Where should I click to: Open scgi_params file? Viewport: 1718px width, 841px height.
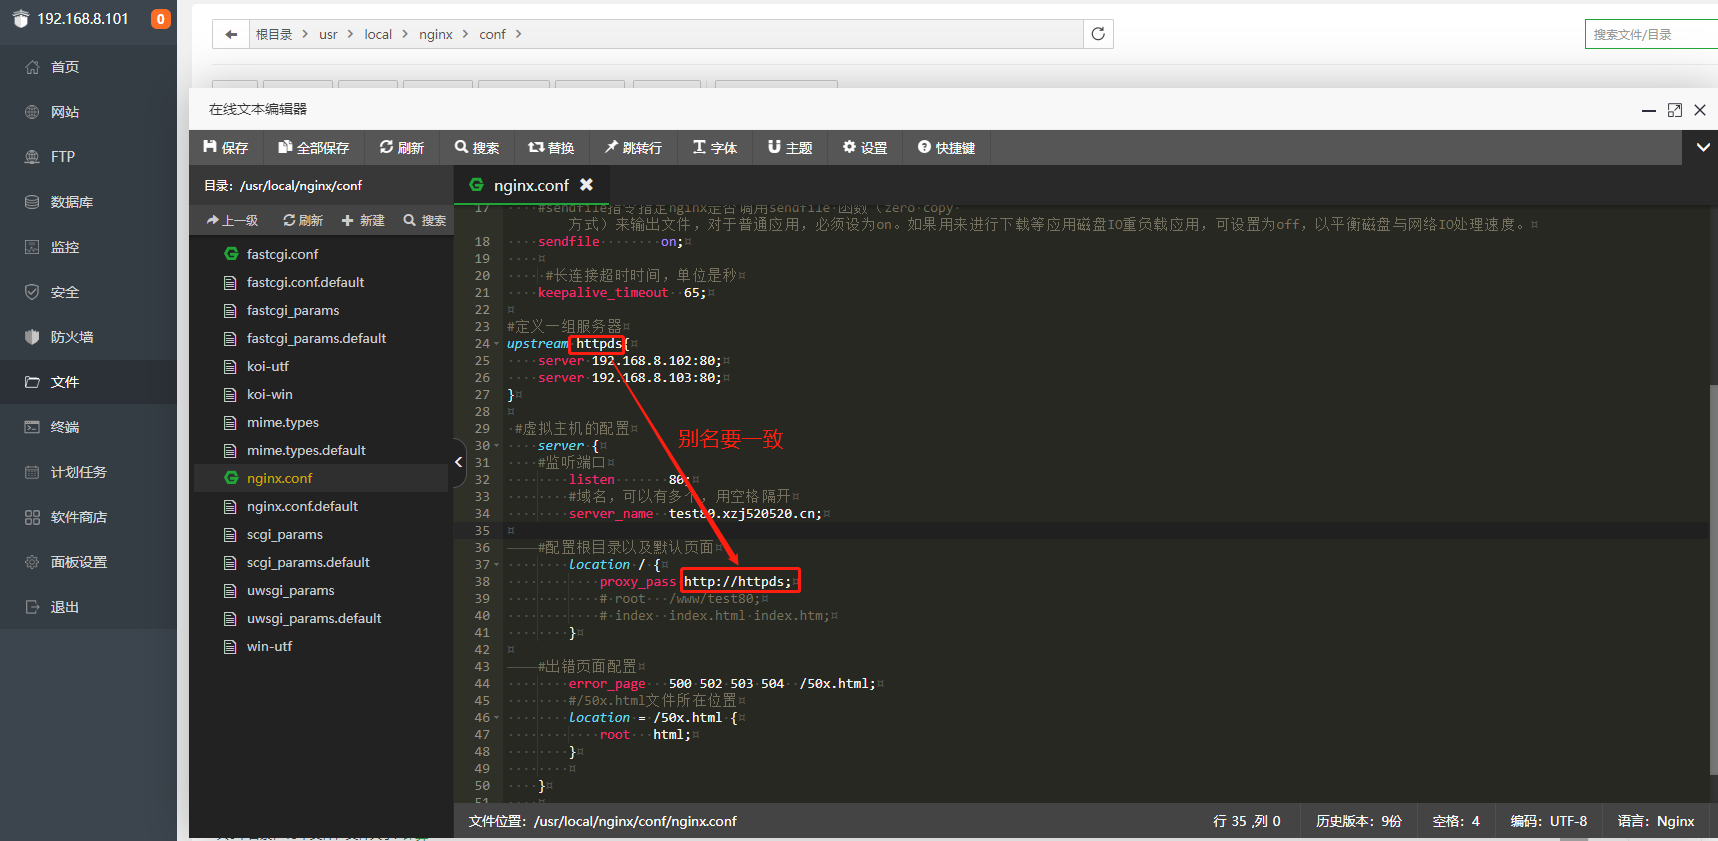point(285,534)
